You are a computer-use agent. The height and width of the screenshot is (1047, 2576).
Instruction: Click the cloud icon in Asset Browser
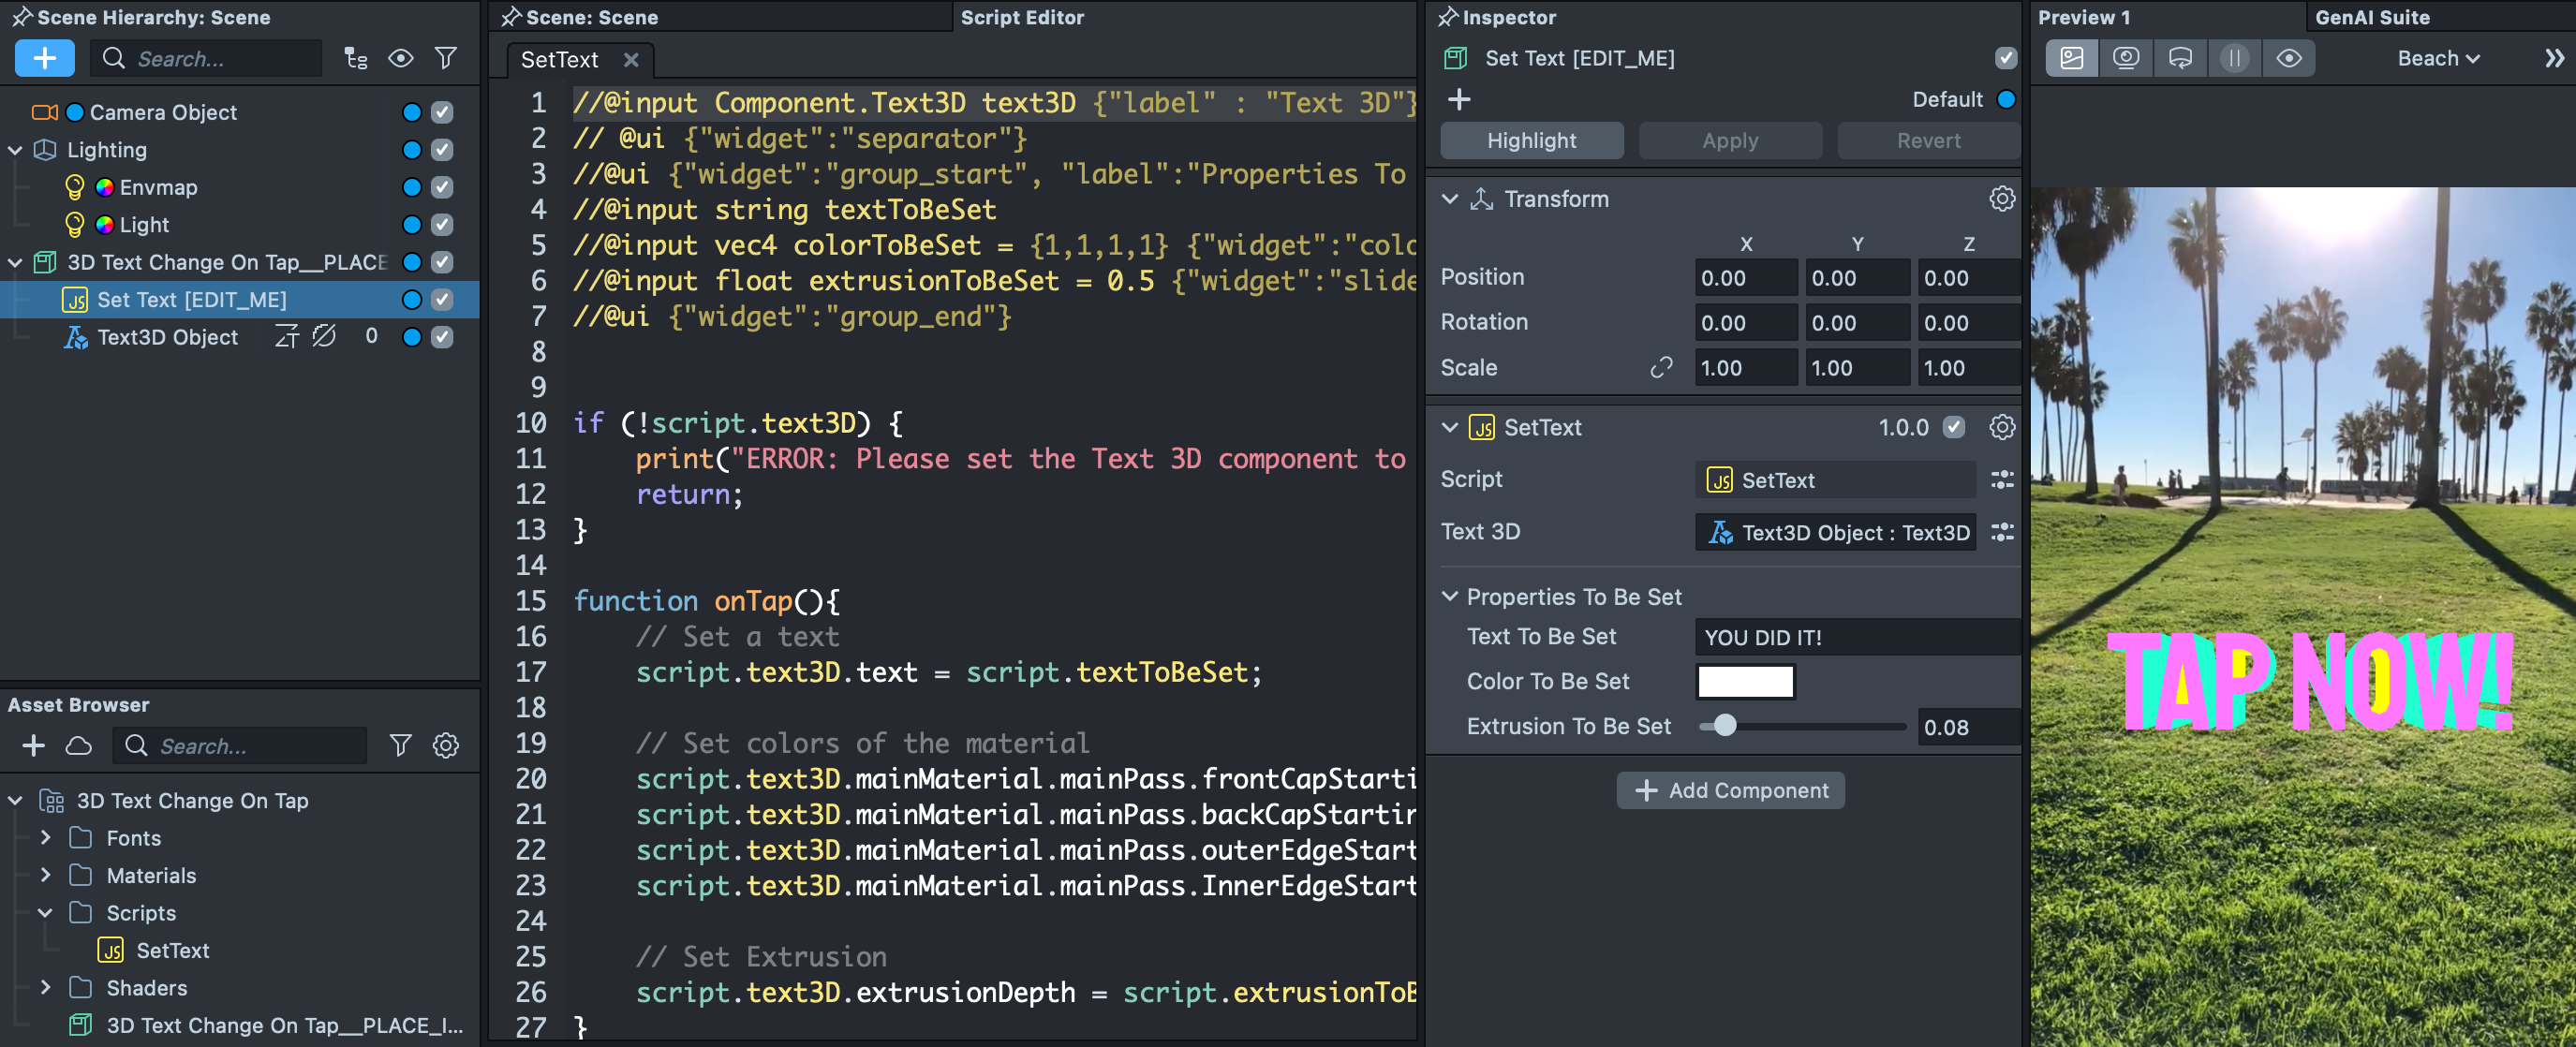pos(78,745)
